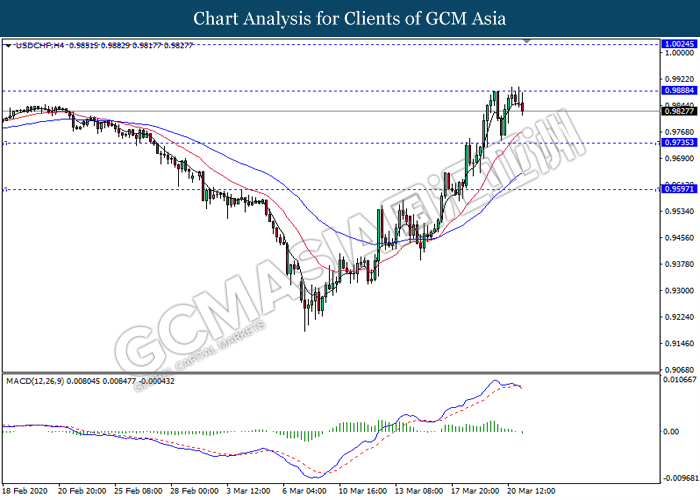Click the current price label 0.98277
The image size is (700, 500).
679,111
